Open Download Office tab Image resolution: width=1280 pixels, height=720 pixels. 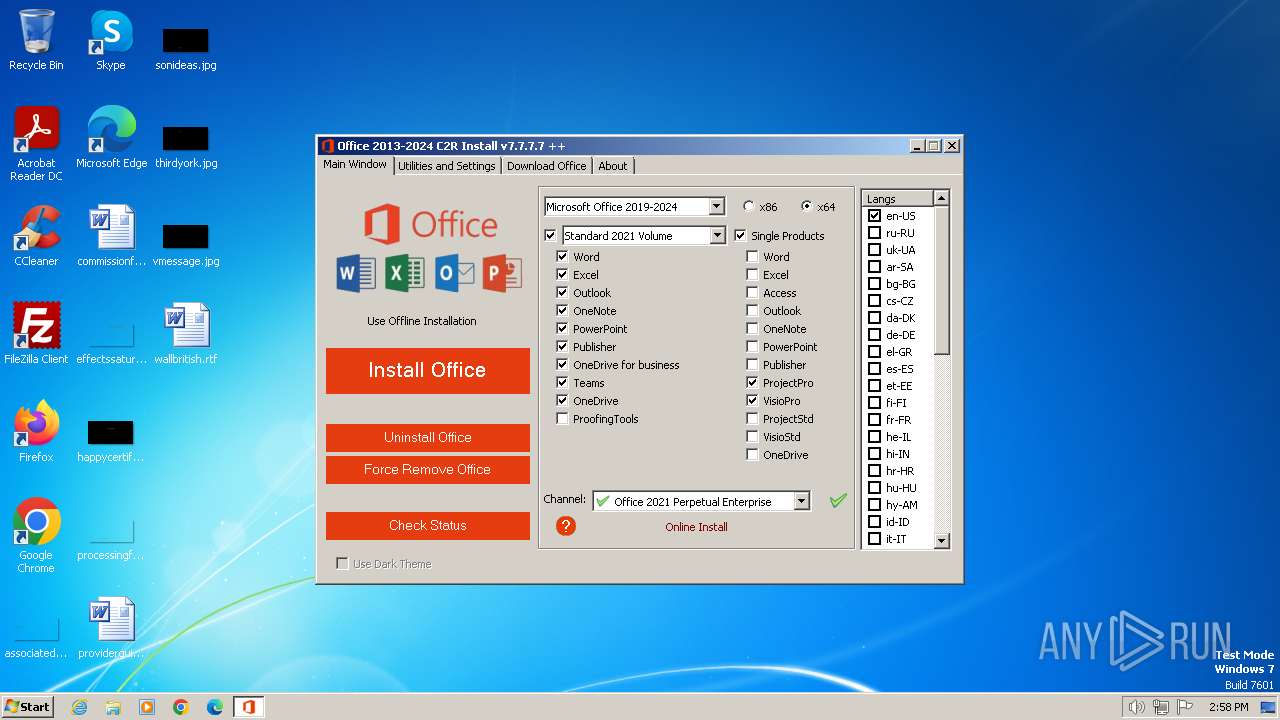546,166
